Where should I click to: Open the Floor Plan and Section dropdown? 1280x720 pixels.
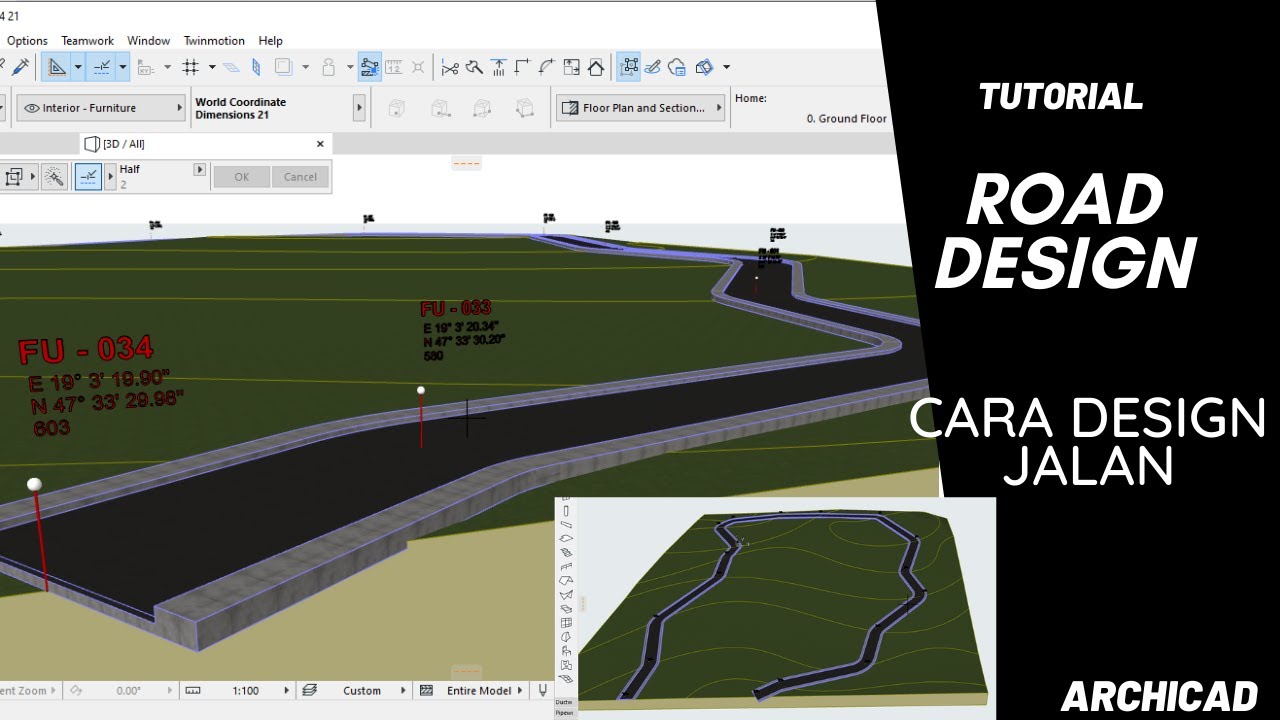coord(640,108)
